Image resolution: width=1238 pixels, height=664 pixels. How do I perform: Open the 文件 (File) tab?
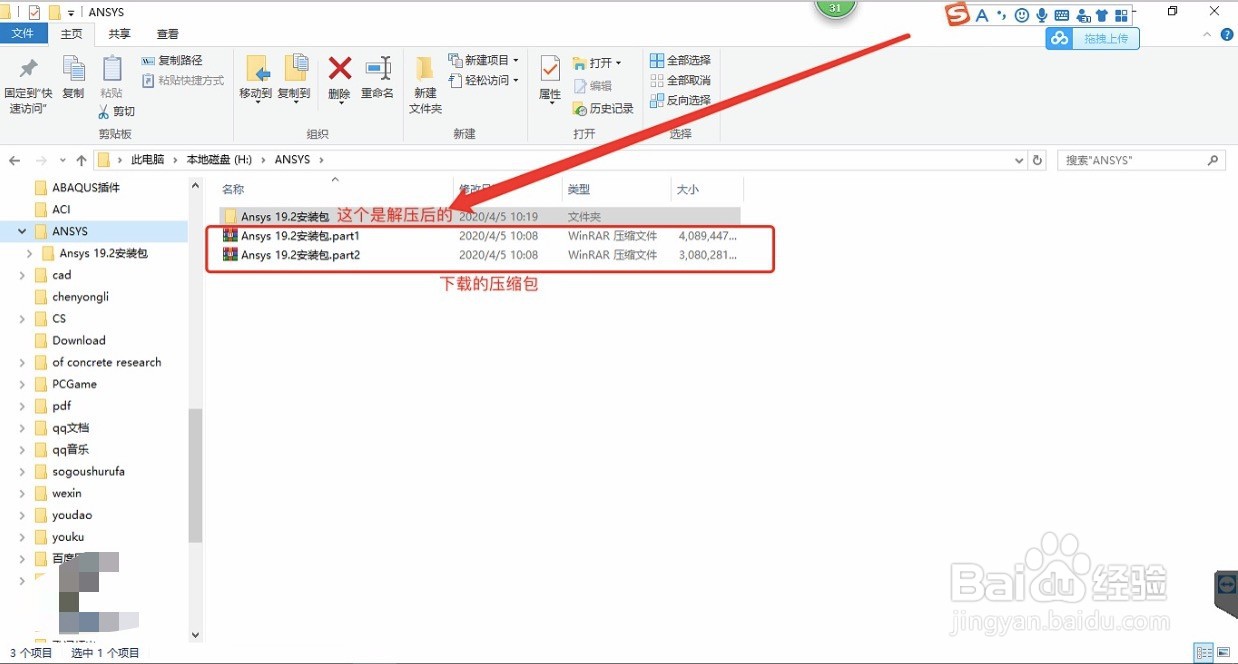(x=22, y=34)
